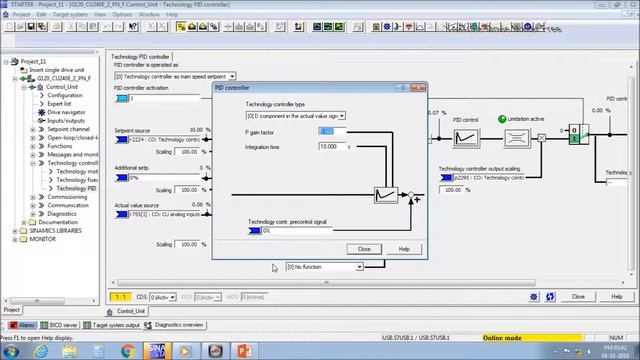Click the Save project toolbar icon
640x360 pixels.
click(x=31, y=27)
